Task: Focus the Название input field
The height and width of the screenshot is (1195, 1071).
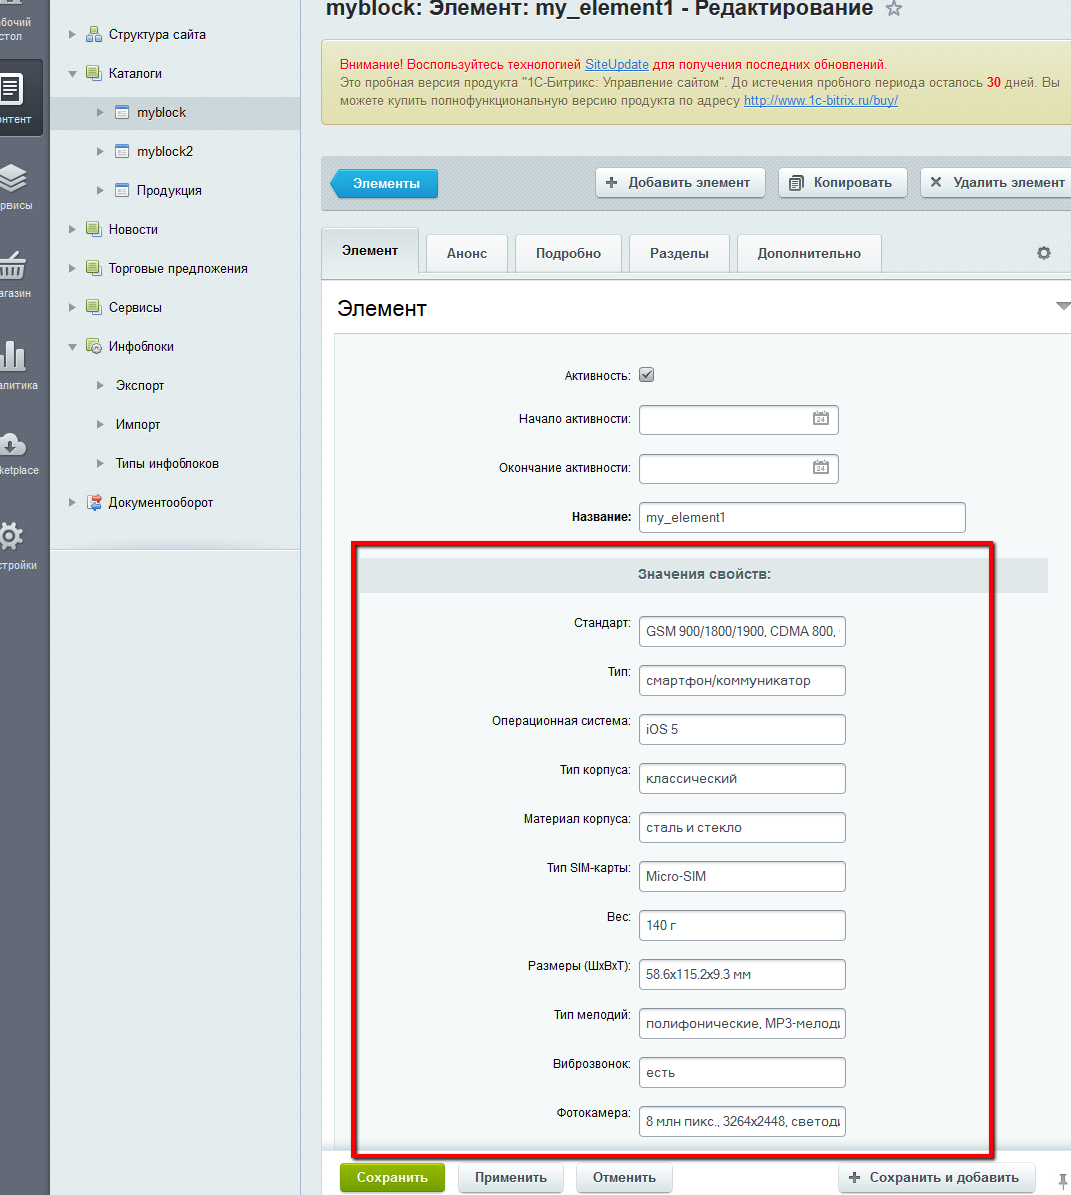Action: click(802, 517)
